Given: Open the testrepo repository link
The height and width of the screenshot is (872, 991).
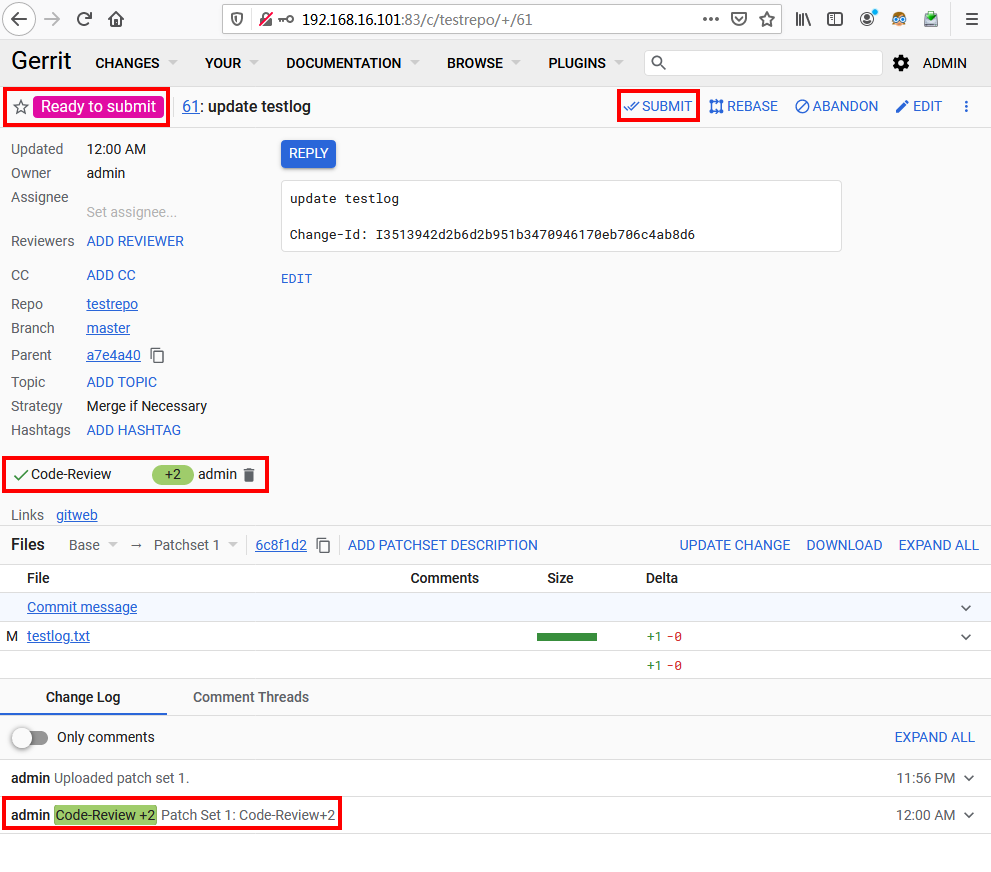Looking at the screenshot, I should [x=112, y=304].
